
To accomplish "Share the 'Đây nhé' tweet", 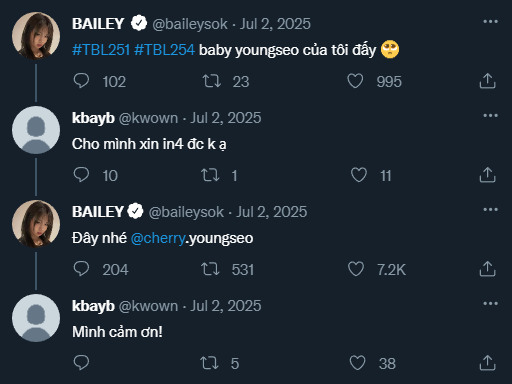I will pos(487,269).
